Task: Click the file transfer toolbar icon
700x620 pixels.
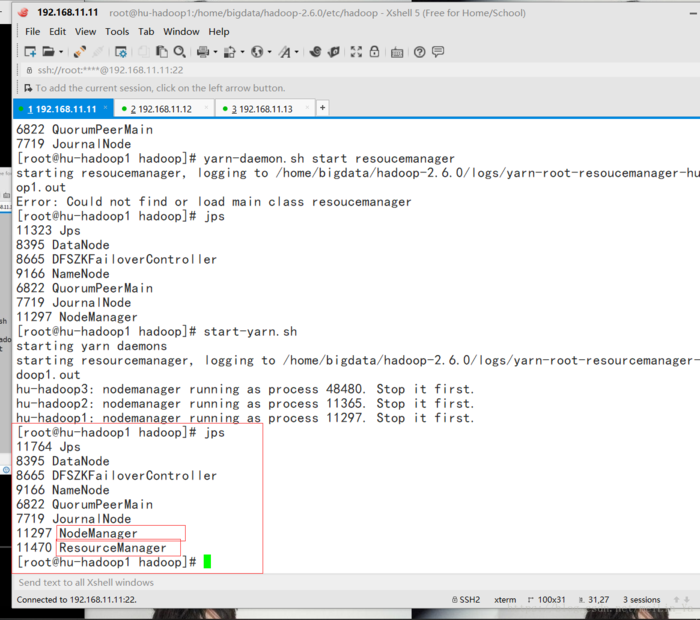Action: point(229,52)
